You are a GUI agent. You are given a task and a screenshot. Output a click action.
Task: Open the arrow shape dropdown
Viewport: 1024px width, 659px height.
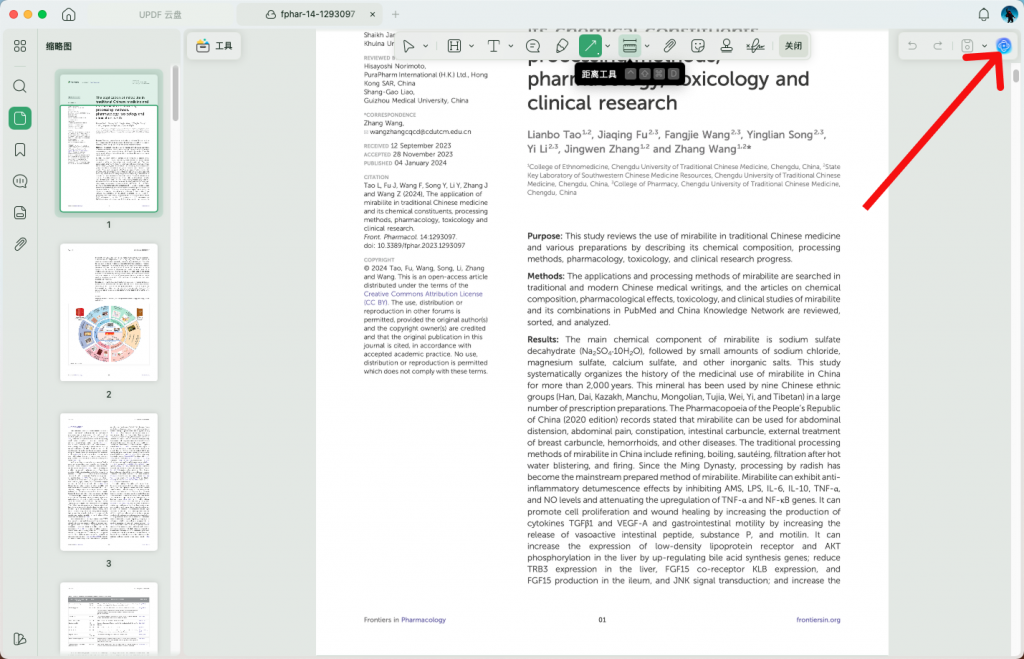pyautogui.click(x=607, y=46)
